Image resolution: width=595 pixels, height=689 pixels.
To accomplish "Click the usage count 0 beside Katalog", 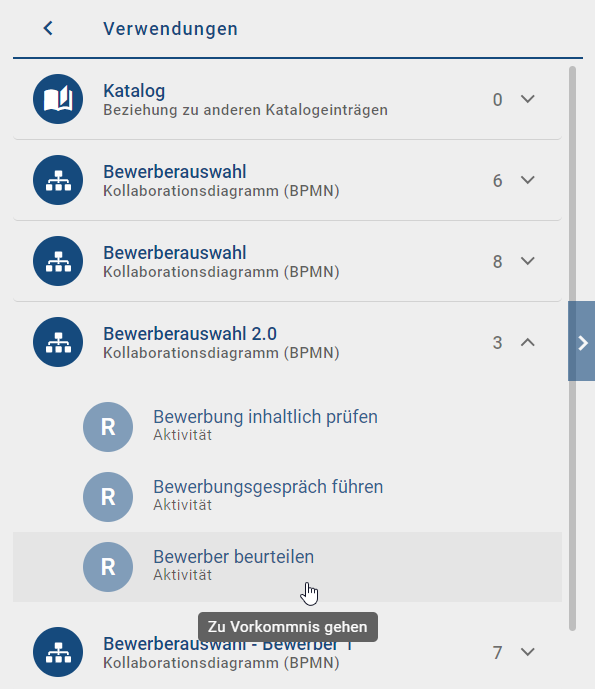I will coord(497,100).
